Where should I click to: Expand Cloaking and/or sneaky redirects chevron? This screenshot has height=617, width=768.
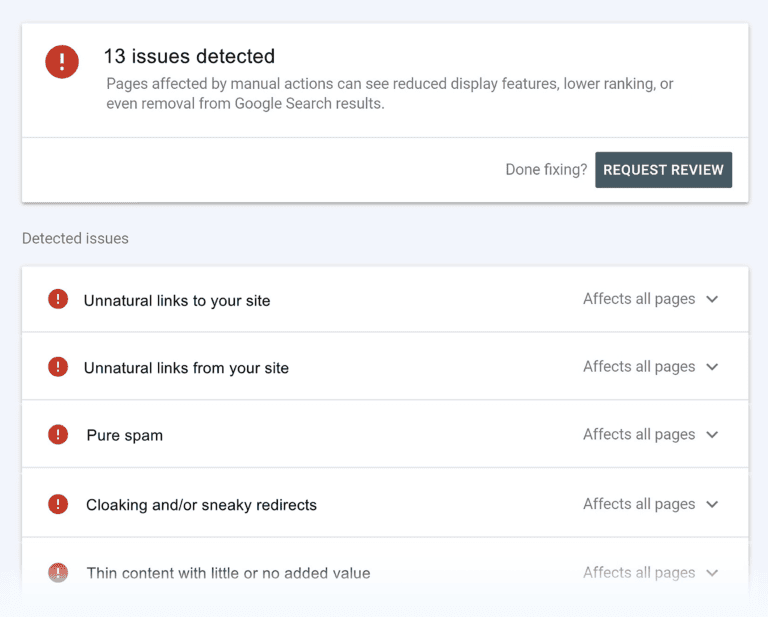pos(712,504)
